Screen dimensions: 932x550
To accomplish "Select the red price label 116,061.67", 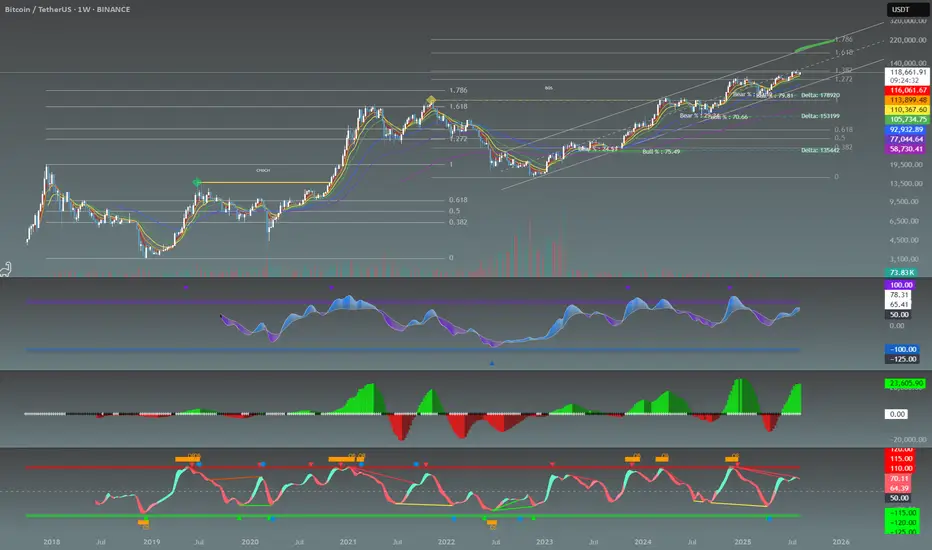I will [x=907, y=90].
